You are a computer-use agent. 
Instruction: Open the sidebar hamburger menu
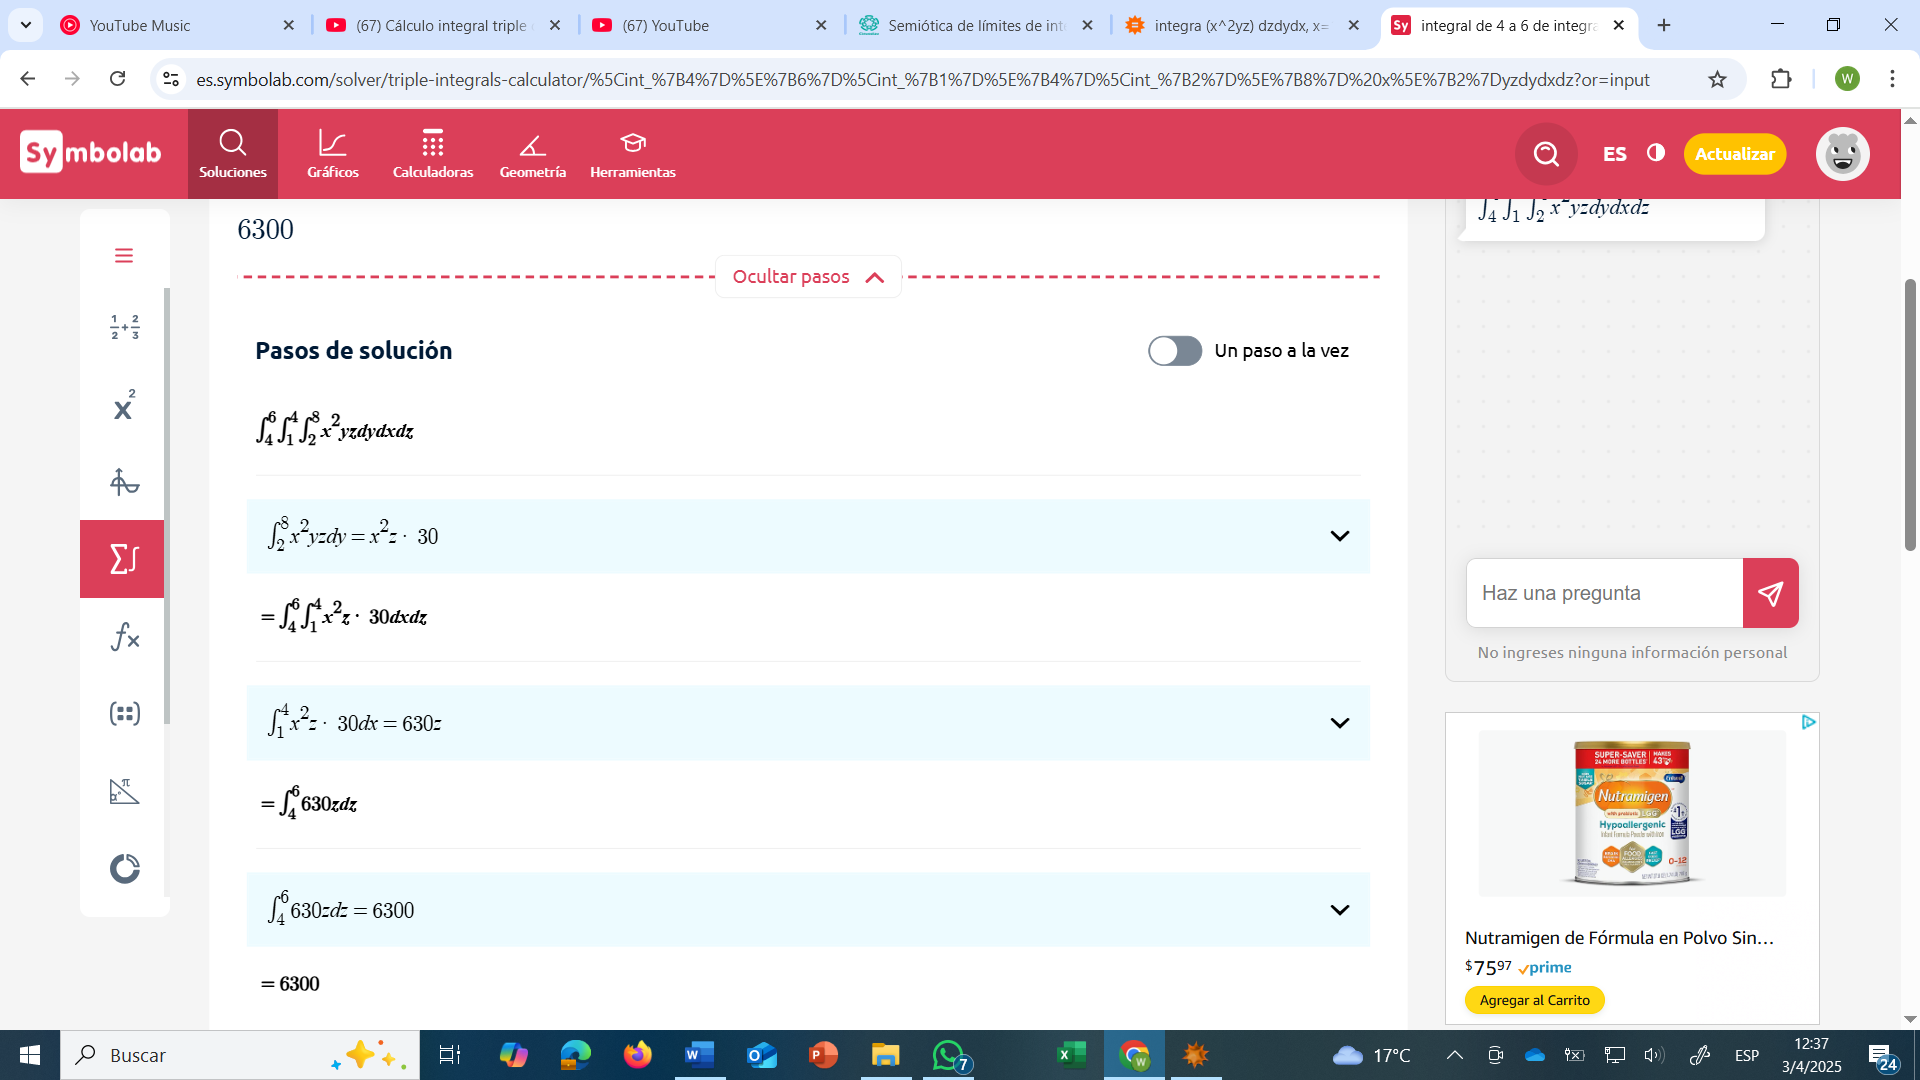pos(124,256)
